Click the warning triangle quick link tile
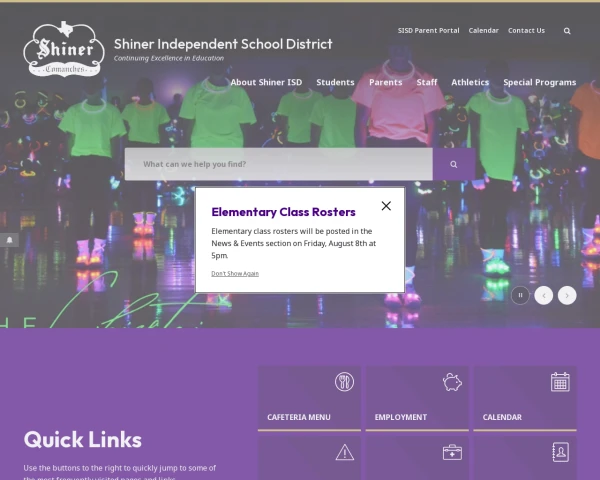The width and height of the screenshot is (600, 480). pos(309,458)
